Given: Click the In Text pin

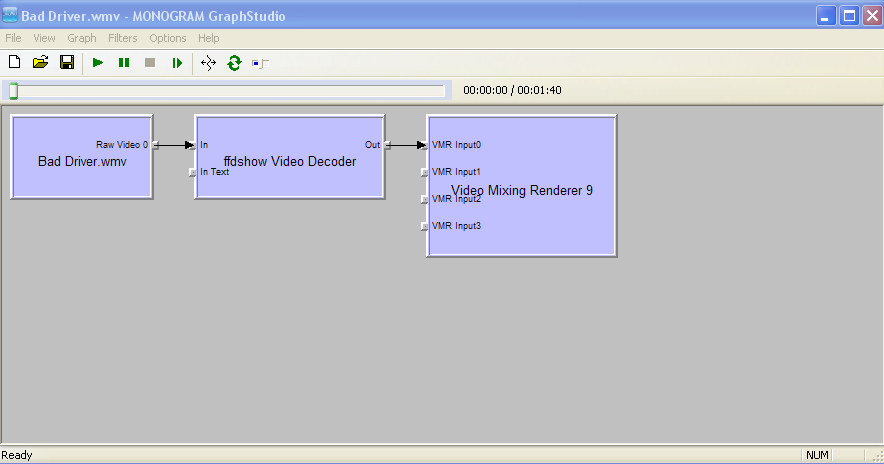Looking at the screenshot, I should (192, 172).
